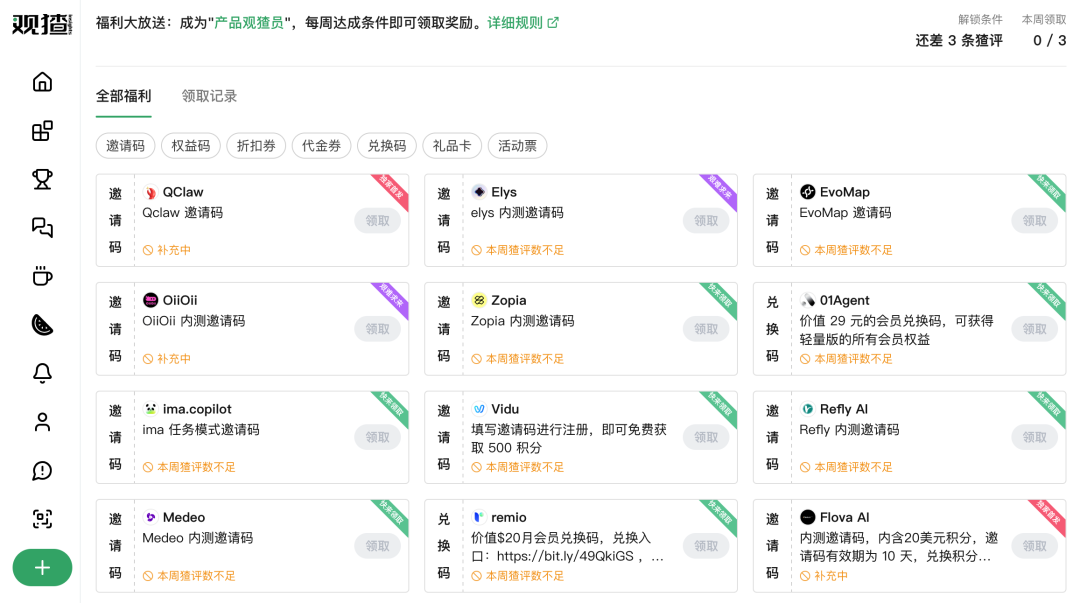Click the Vidu card 500 积分 description

tap(569, 438)
